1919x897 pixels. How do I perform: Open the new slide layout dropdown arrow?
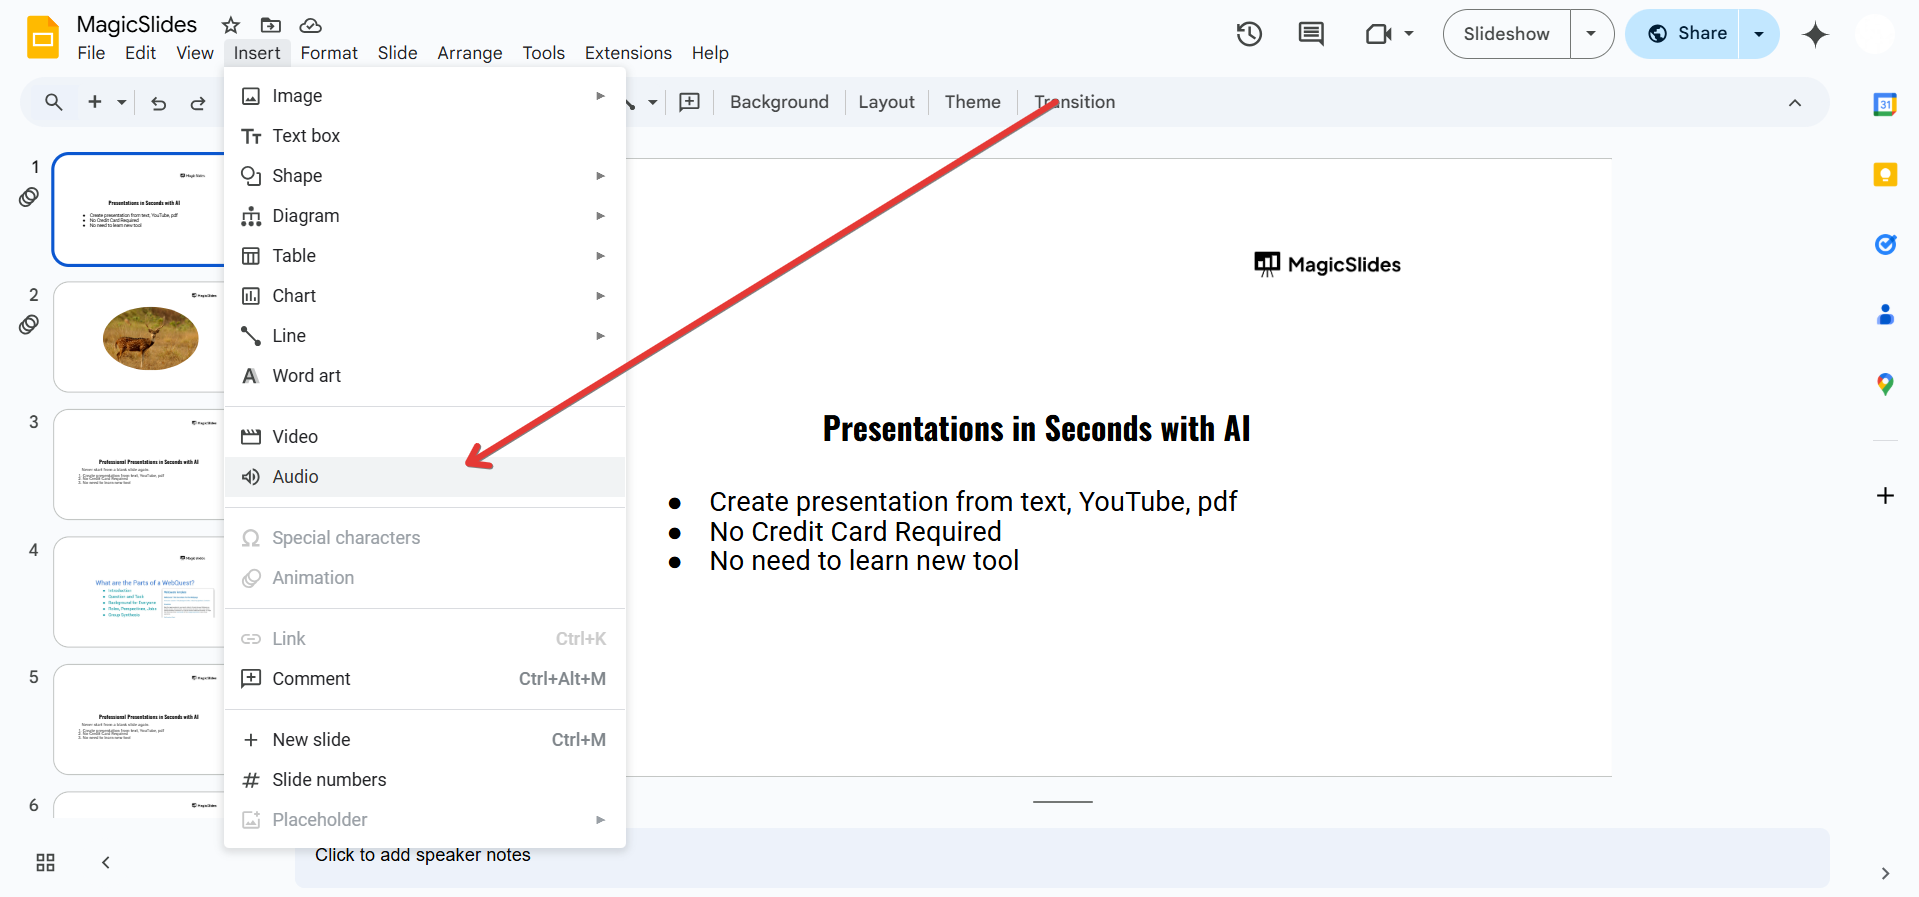click(122, 102)
